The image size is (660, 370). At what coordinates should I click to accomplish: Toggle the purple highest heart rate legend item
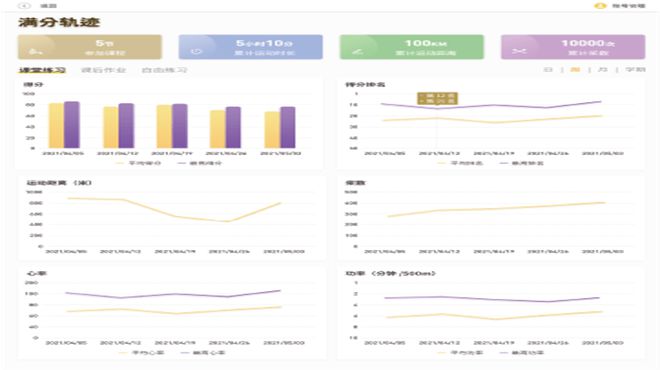(203, 353)
